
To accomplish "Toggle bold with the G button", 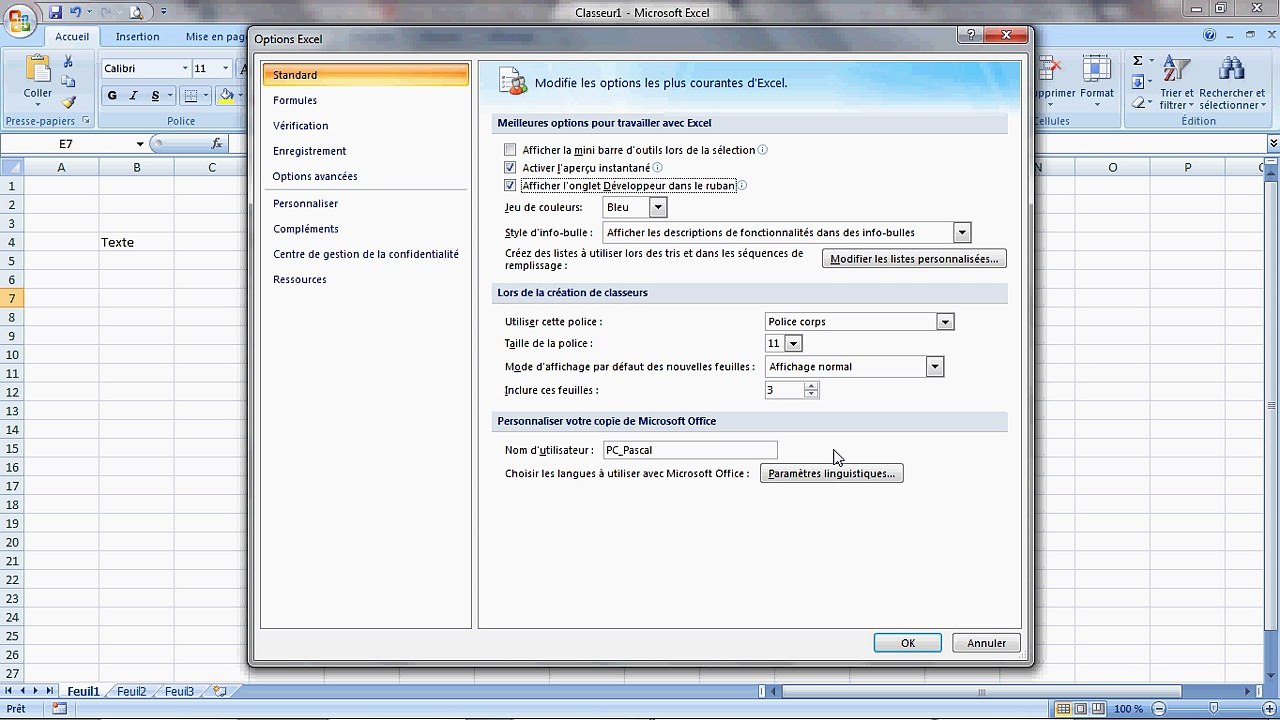I will click(112, 96).
